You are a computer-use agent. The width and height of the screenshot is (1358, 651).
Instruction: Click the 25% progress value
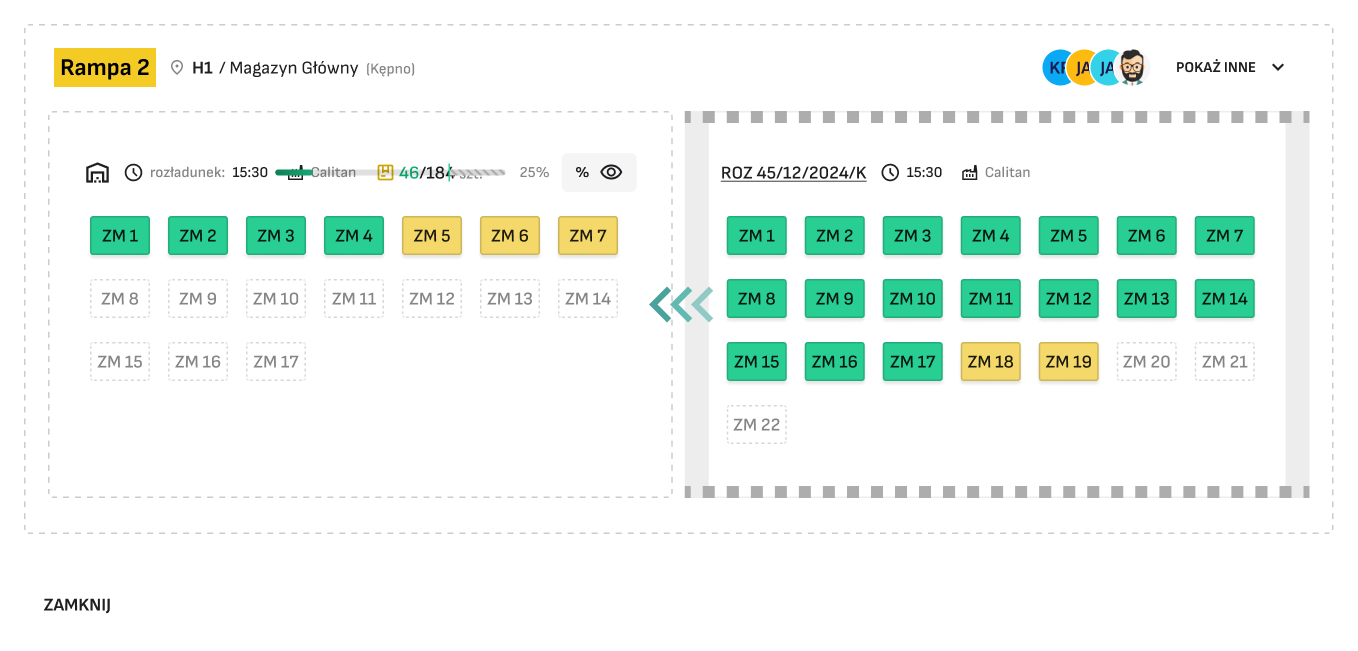[x=534, y=172]
